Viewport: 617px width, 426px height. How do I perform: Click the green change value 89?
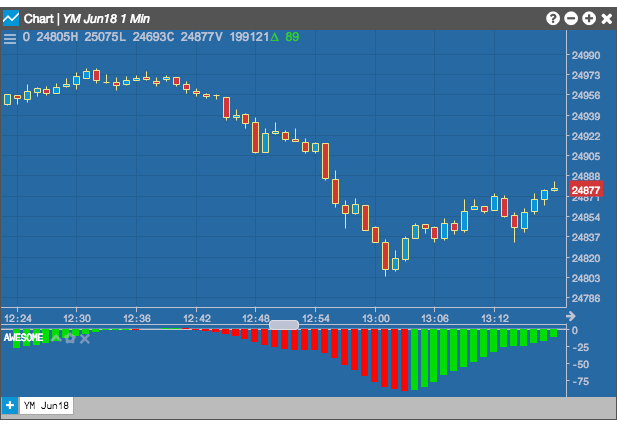point(292,37)
